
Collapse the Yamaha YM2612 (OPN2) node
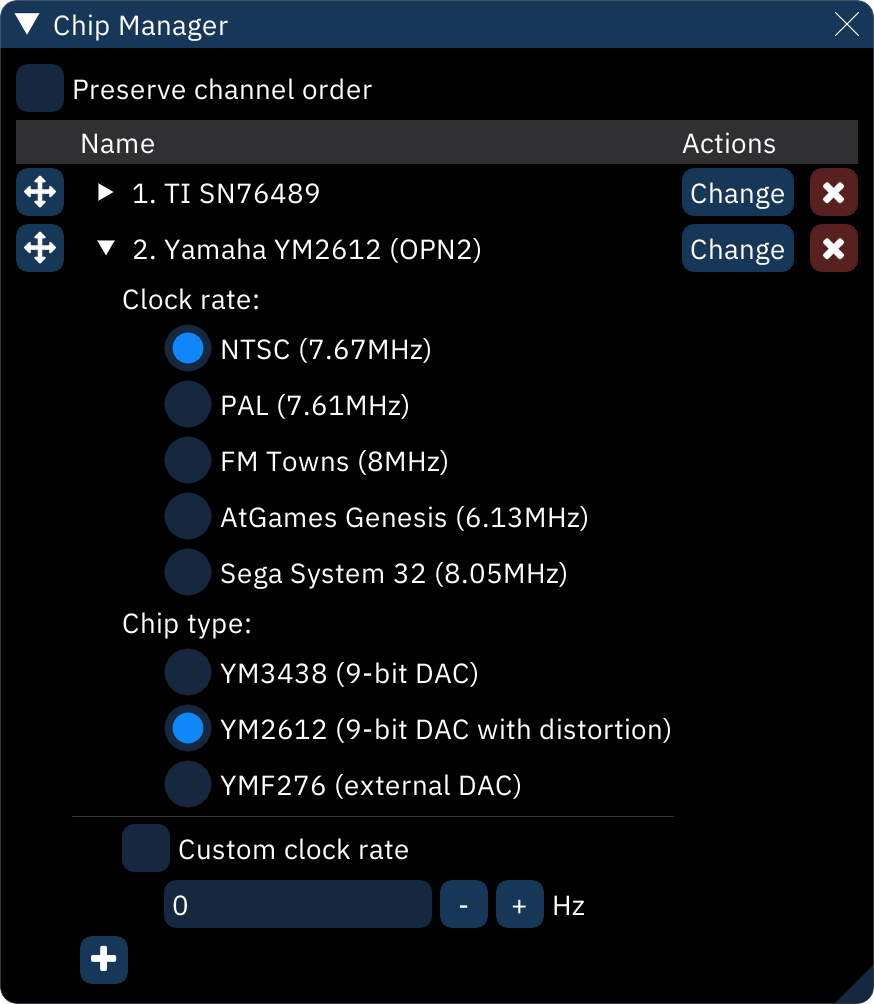(x=105, y=249)
